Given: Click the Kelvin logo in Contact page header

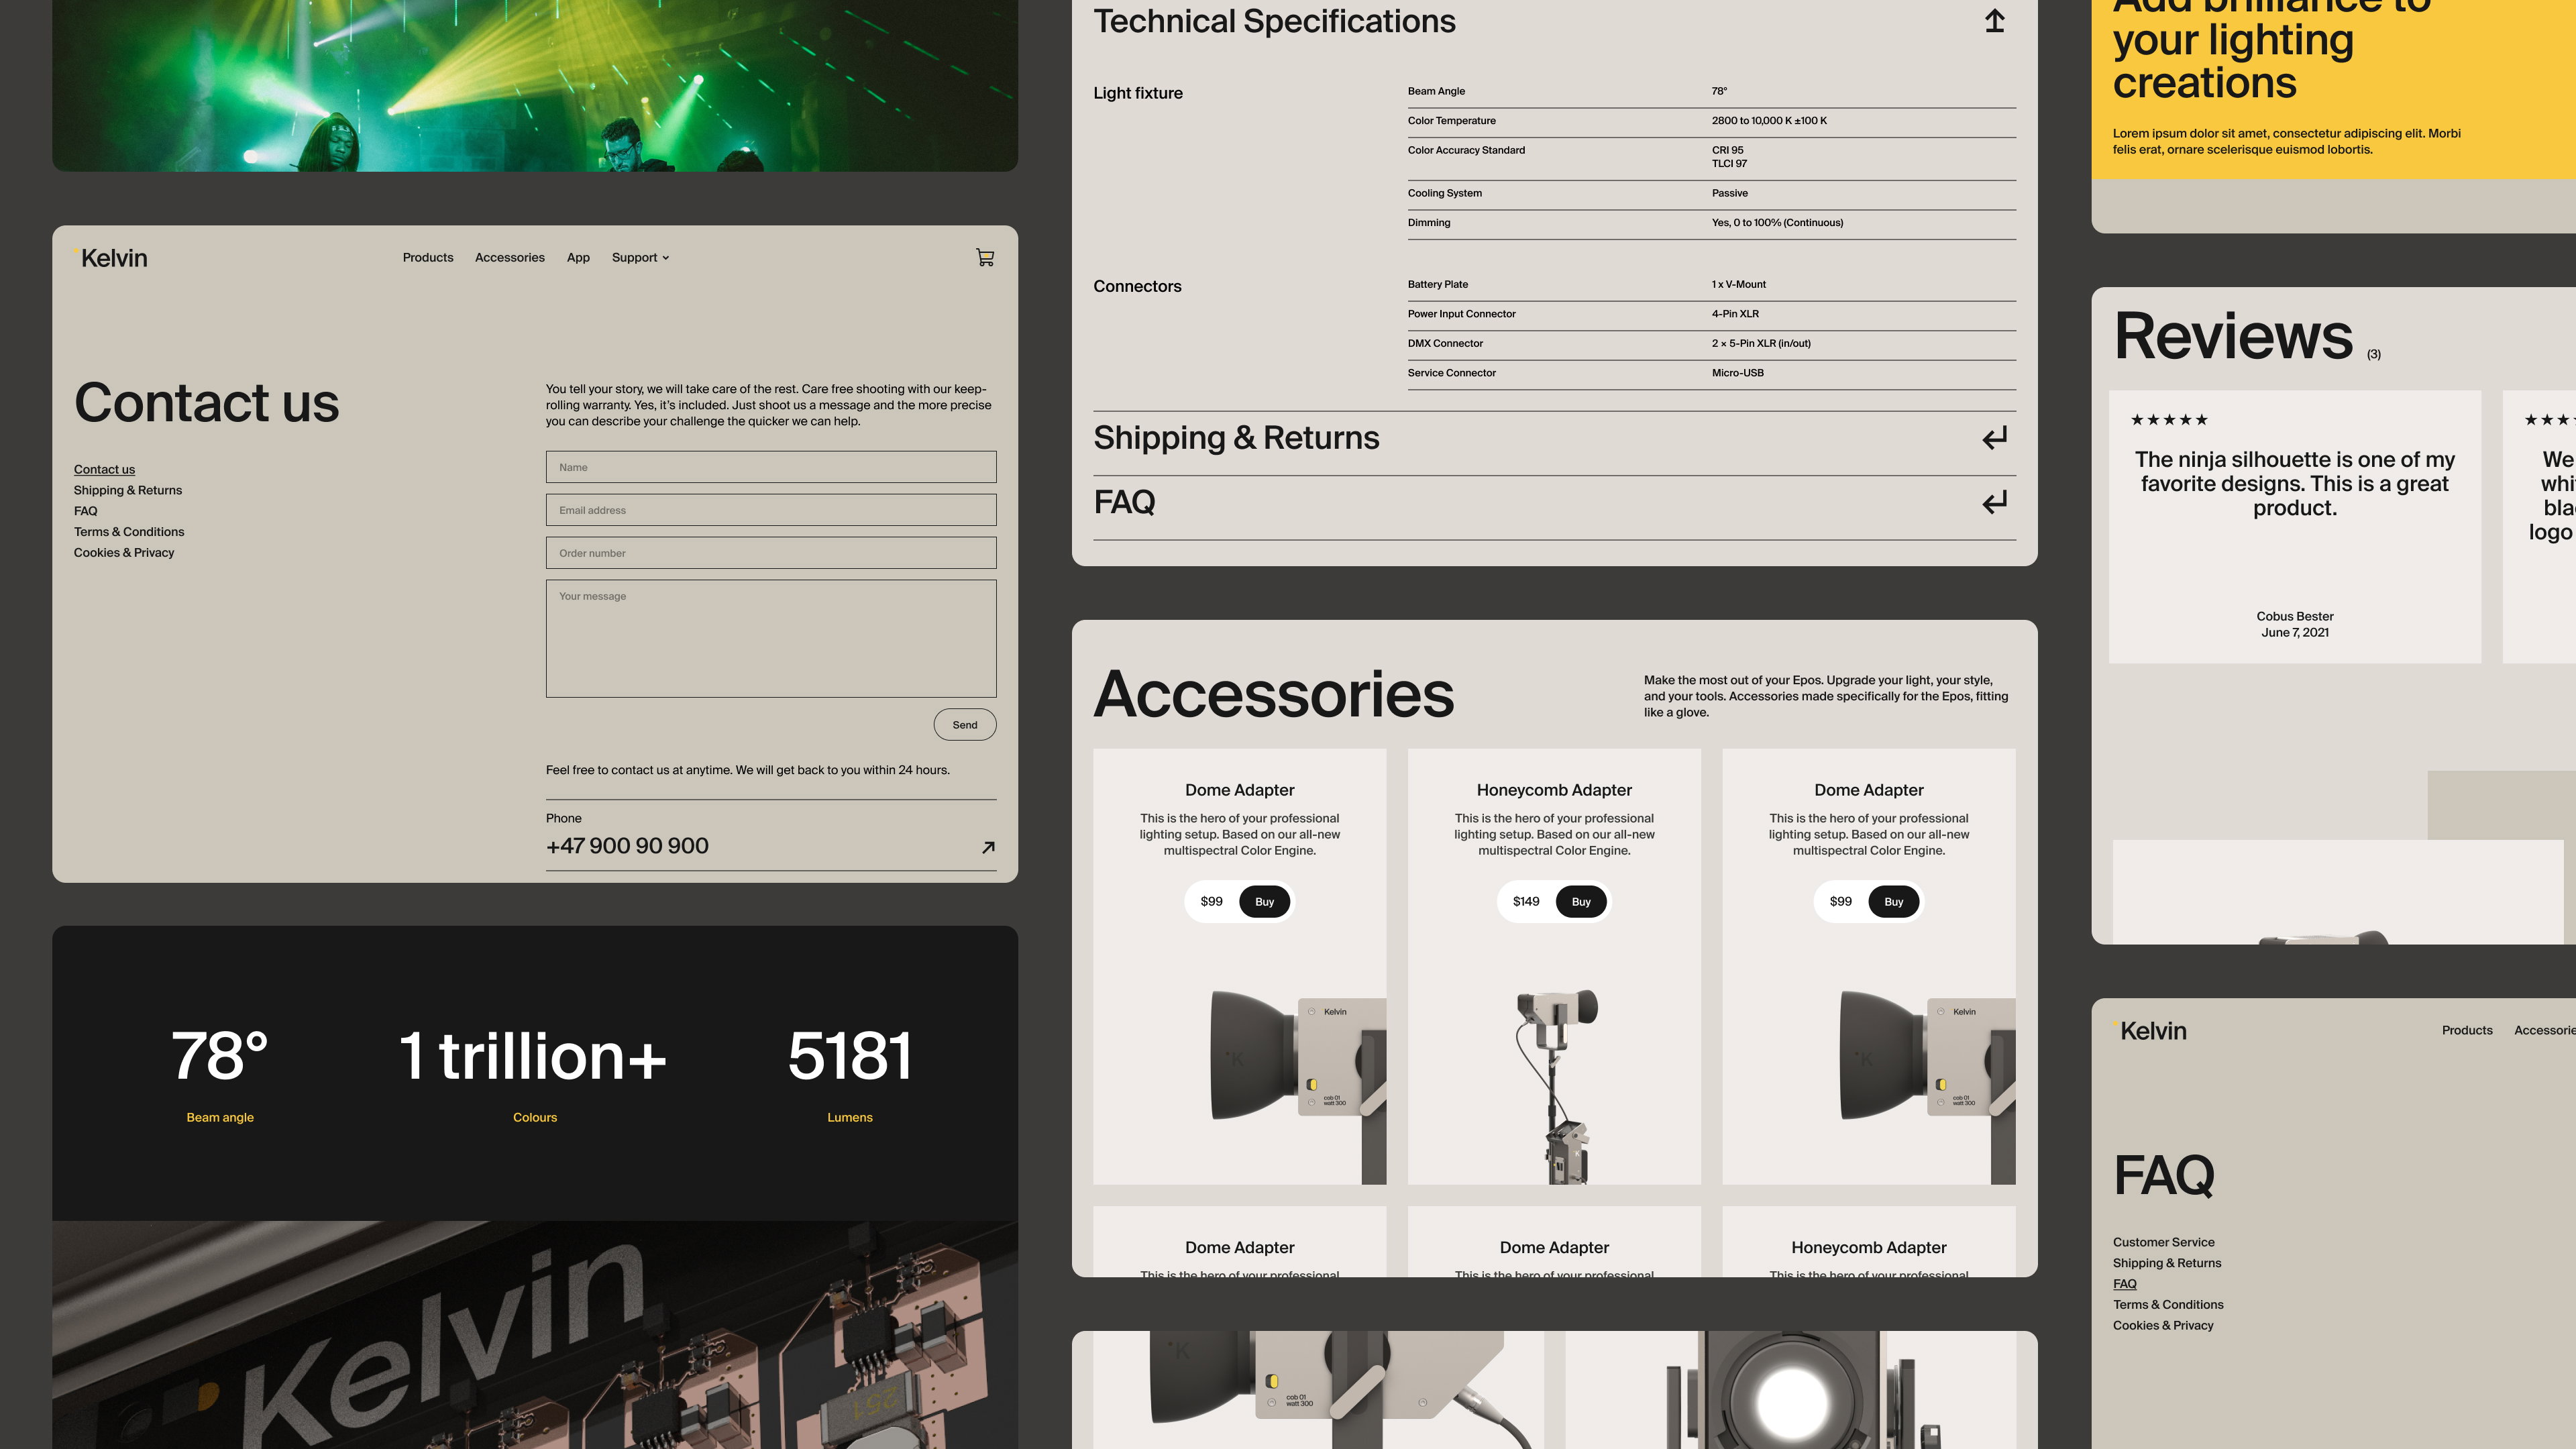Looking at the screenshot, I should tap(111, 258).
